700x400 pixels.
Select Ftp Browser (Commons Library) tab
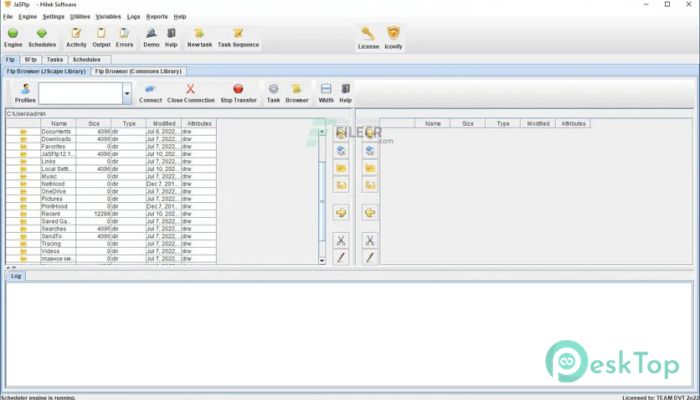[x=138, y=71]
